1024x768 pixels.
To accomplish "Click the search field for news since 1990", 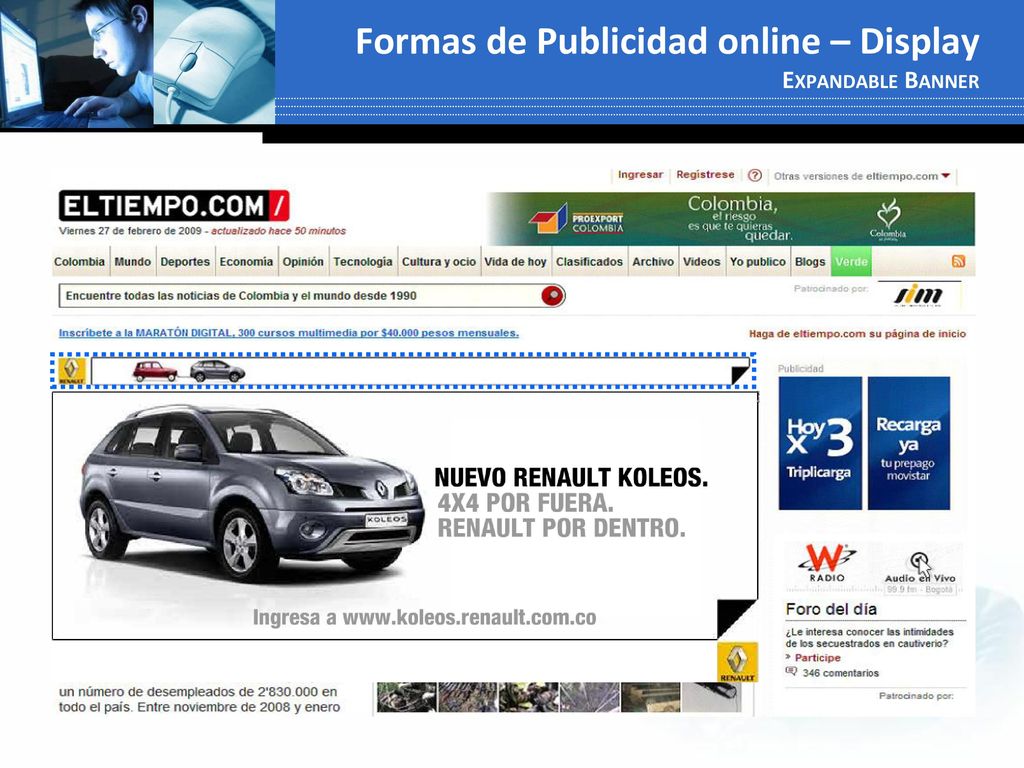I will pos(302,296).
